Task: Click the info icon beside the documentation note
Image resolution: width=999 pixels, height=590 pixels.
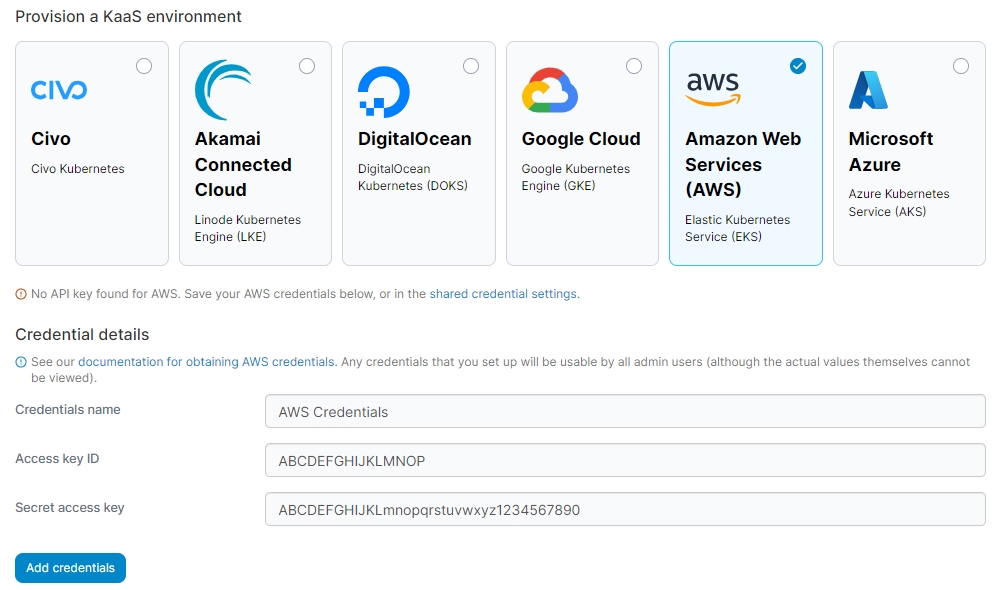Action: [21, 362]
